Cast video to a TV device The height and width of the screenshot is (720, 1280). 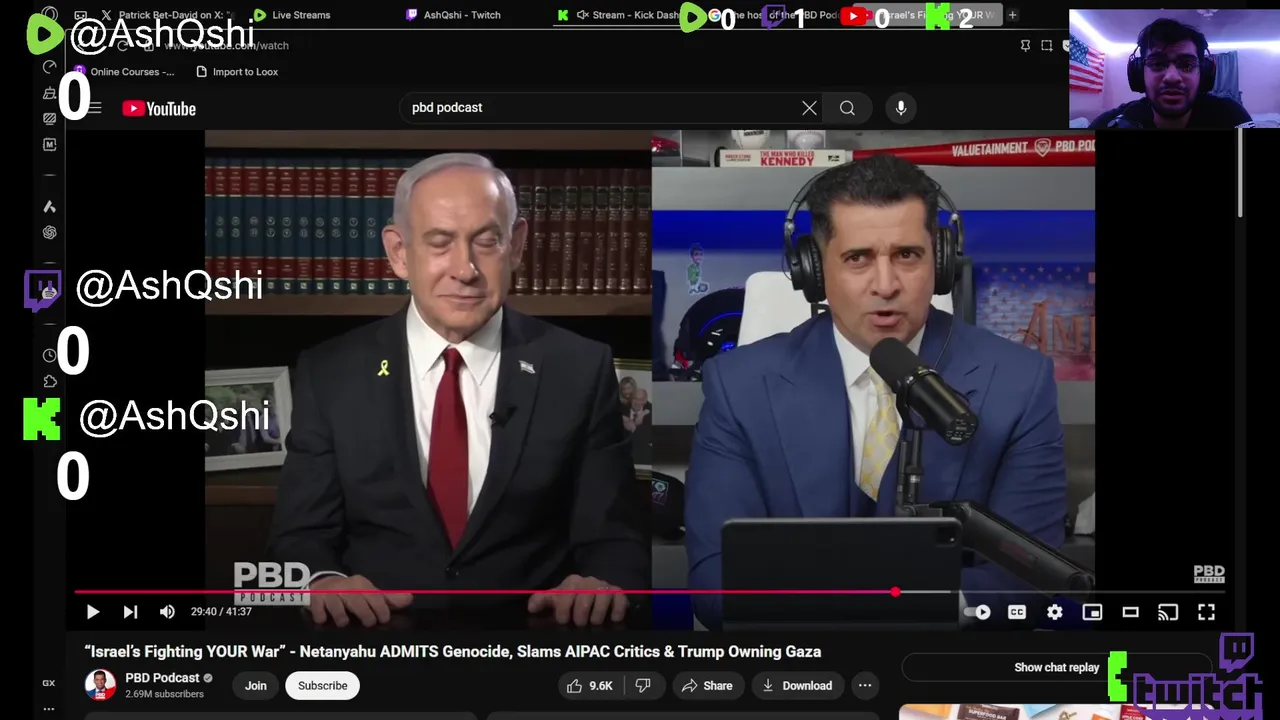pos(1168,612)
